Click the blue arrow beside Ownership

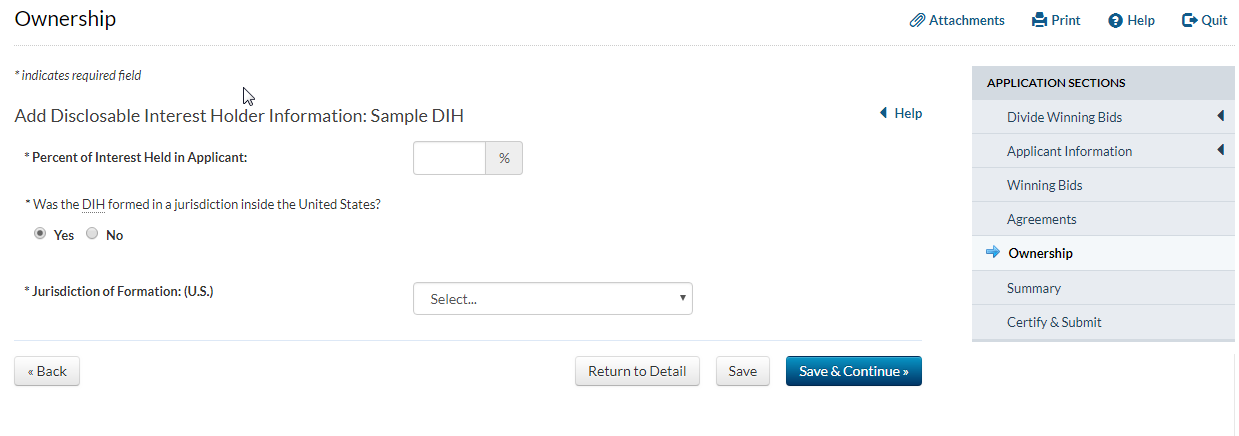pyautogui.click(x=993, y=253)
